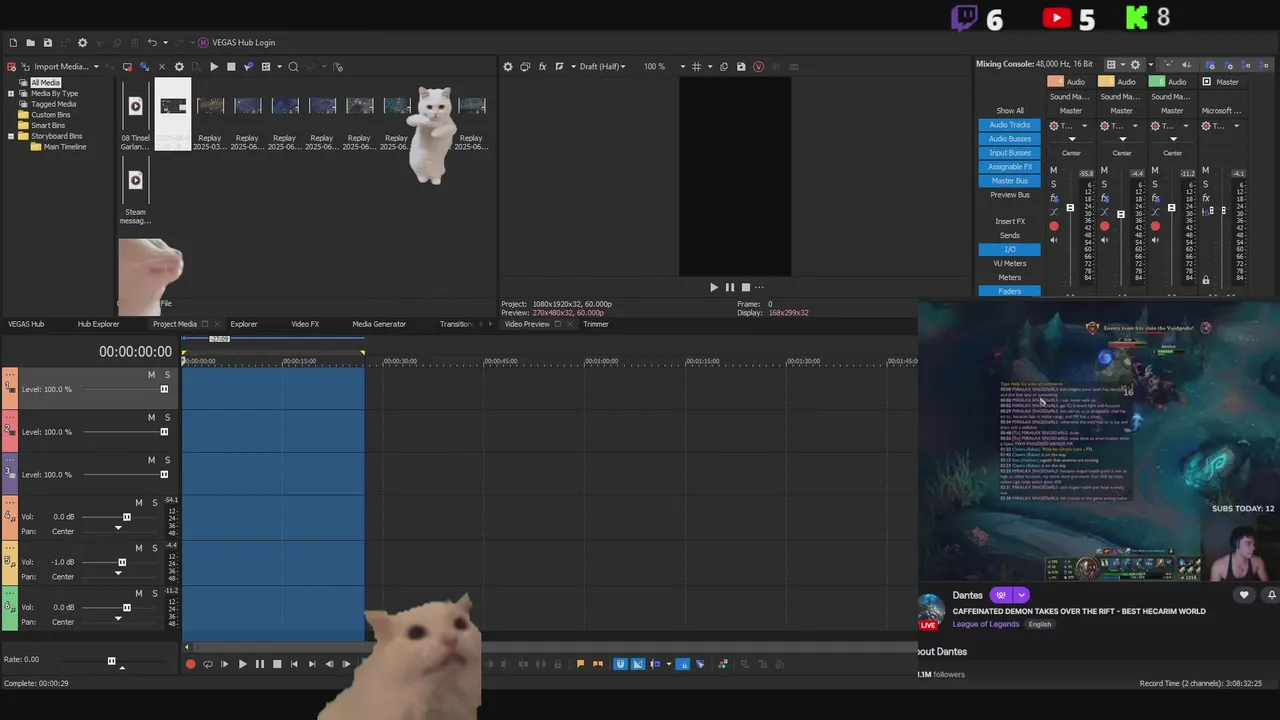Mute video track 1

click(152, 375)
